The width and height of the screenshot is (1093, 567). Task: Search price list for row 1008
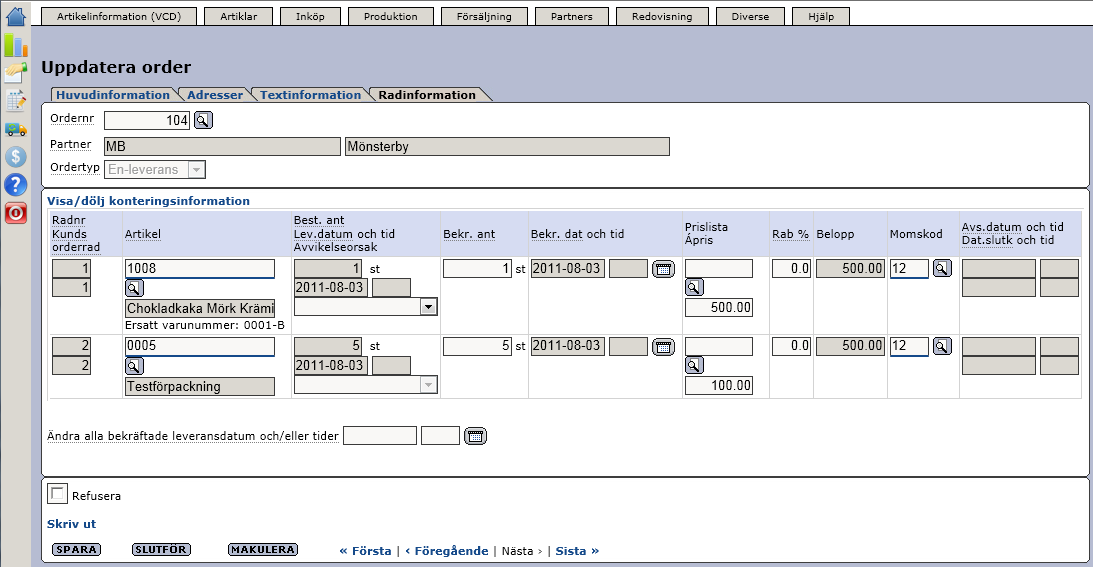(694, 287)
